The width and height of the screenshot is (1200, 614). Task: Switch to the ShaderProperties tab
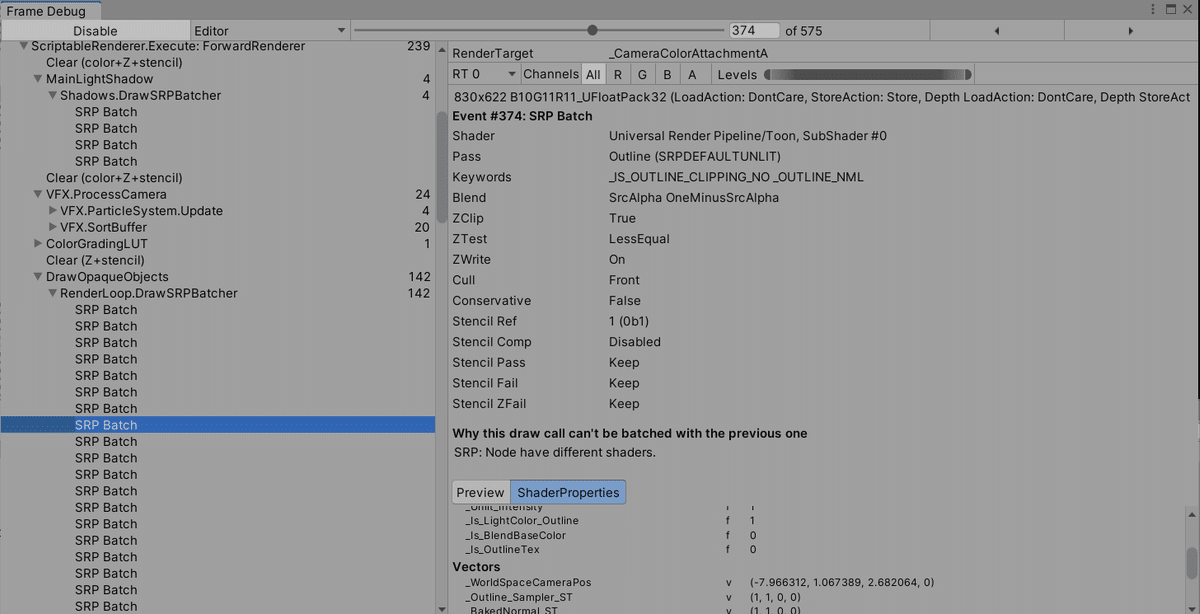pos(568,492)
